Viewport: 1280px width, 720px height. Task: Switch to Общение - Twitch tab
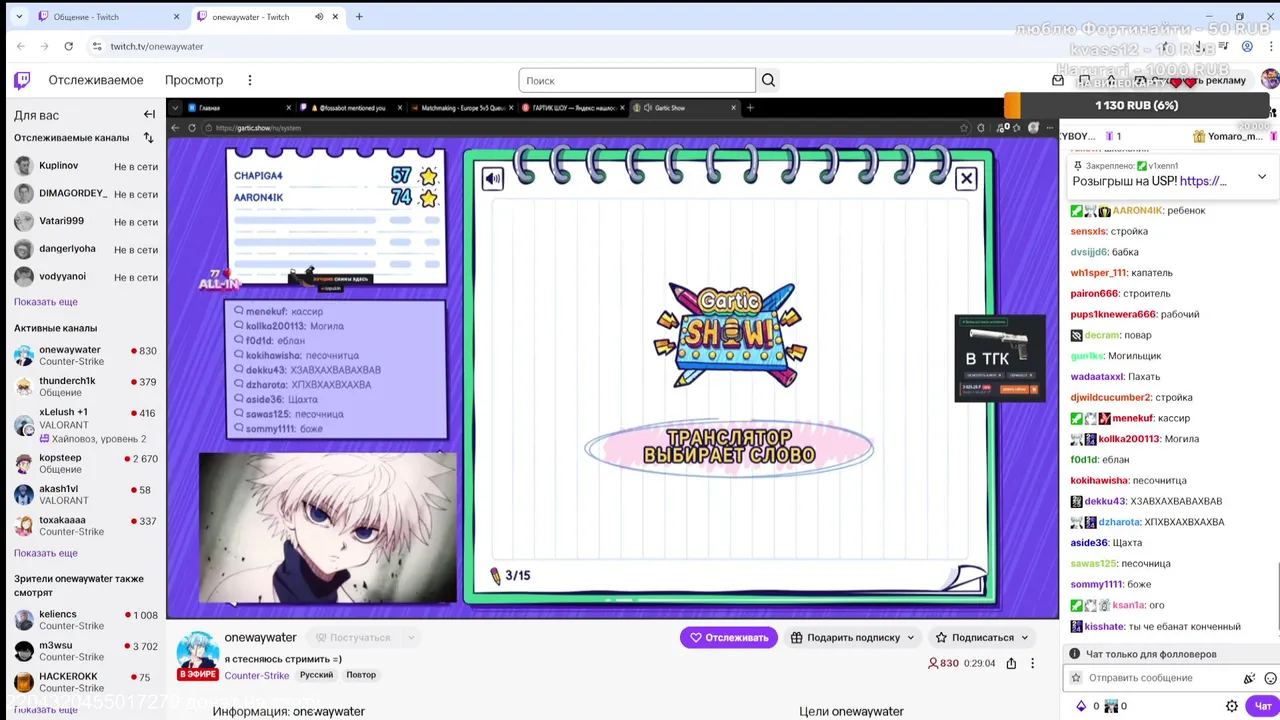click(108, 16)
